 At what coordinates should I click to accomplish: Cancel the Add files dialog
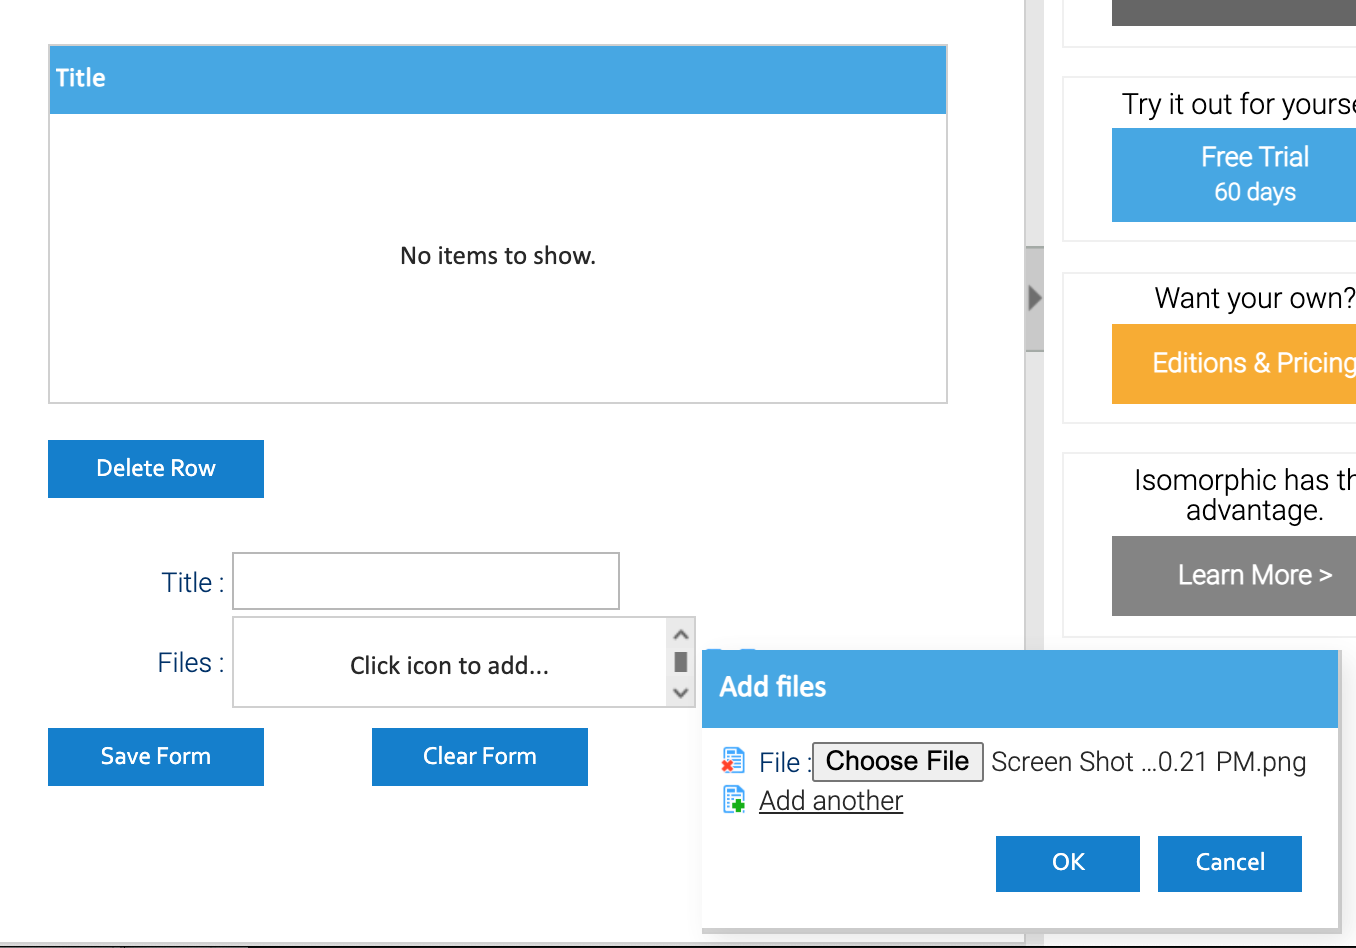(1229, 863)
